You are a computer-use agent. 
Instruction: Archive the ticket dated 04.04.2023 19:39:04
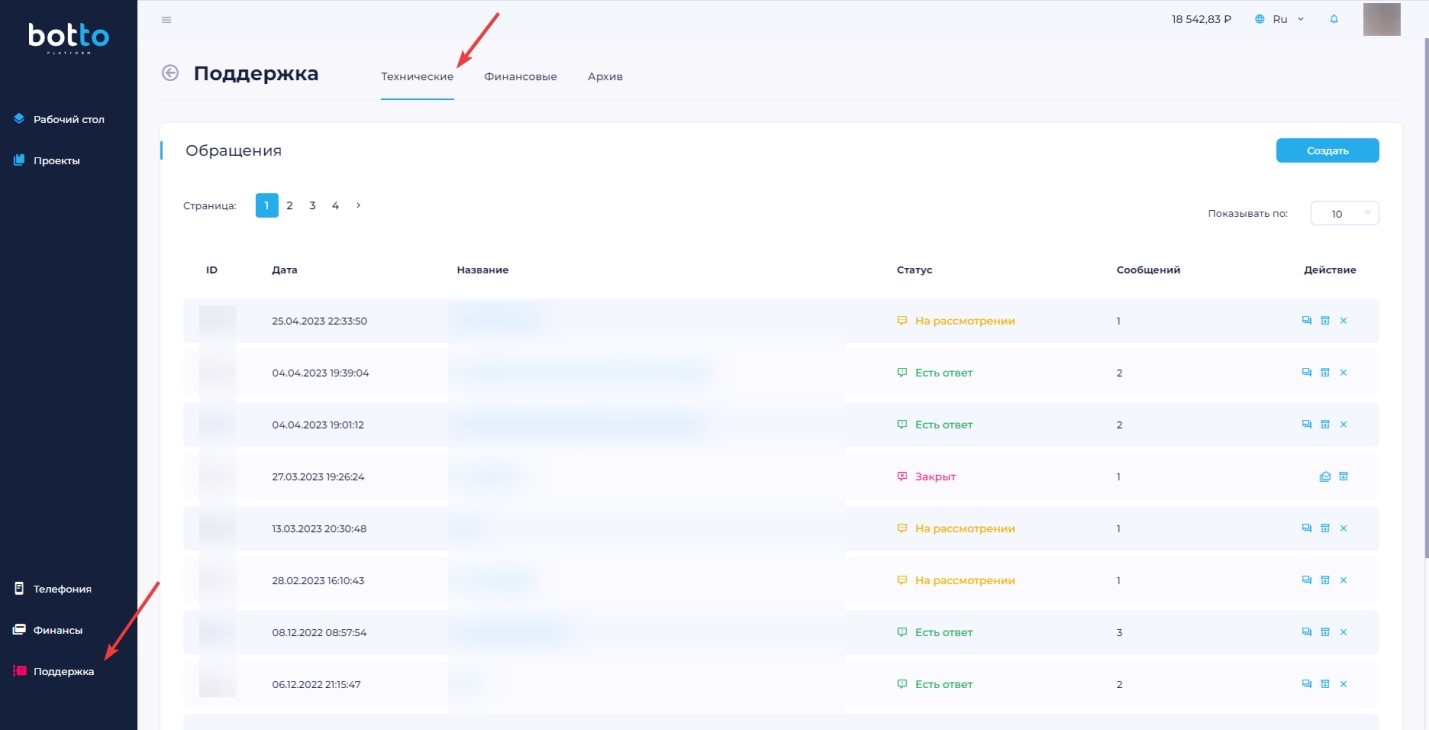click(1325, 373)
